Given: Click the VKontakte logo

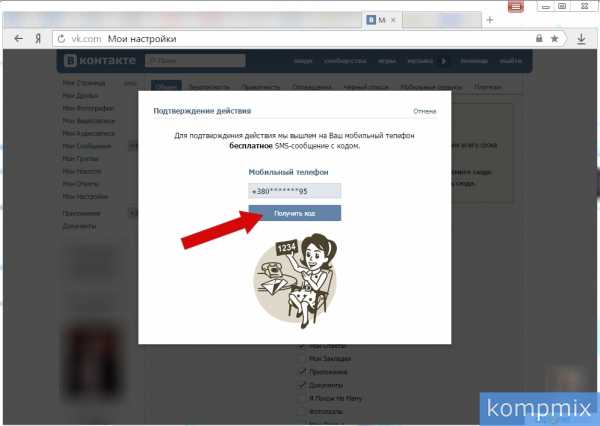Looking at the screenshot, I should pos(100,60).
